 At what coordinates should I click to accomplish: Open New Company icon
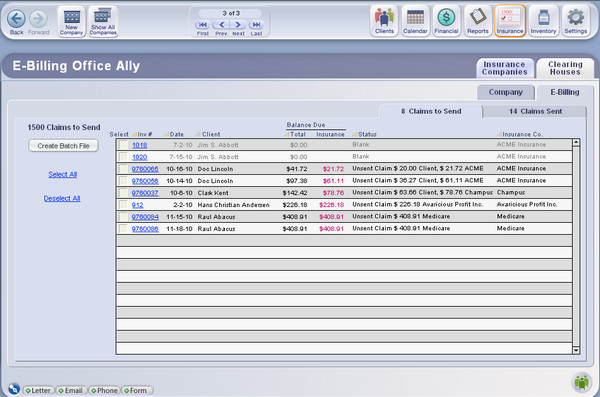point(72,21)
